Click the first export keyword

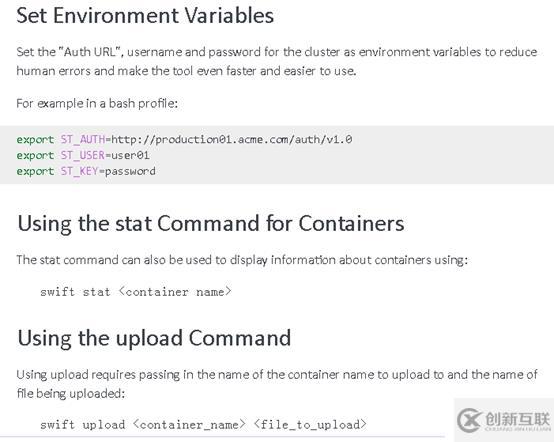35,140
